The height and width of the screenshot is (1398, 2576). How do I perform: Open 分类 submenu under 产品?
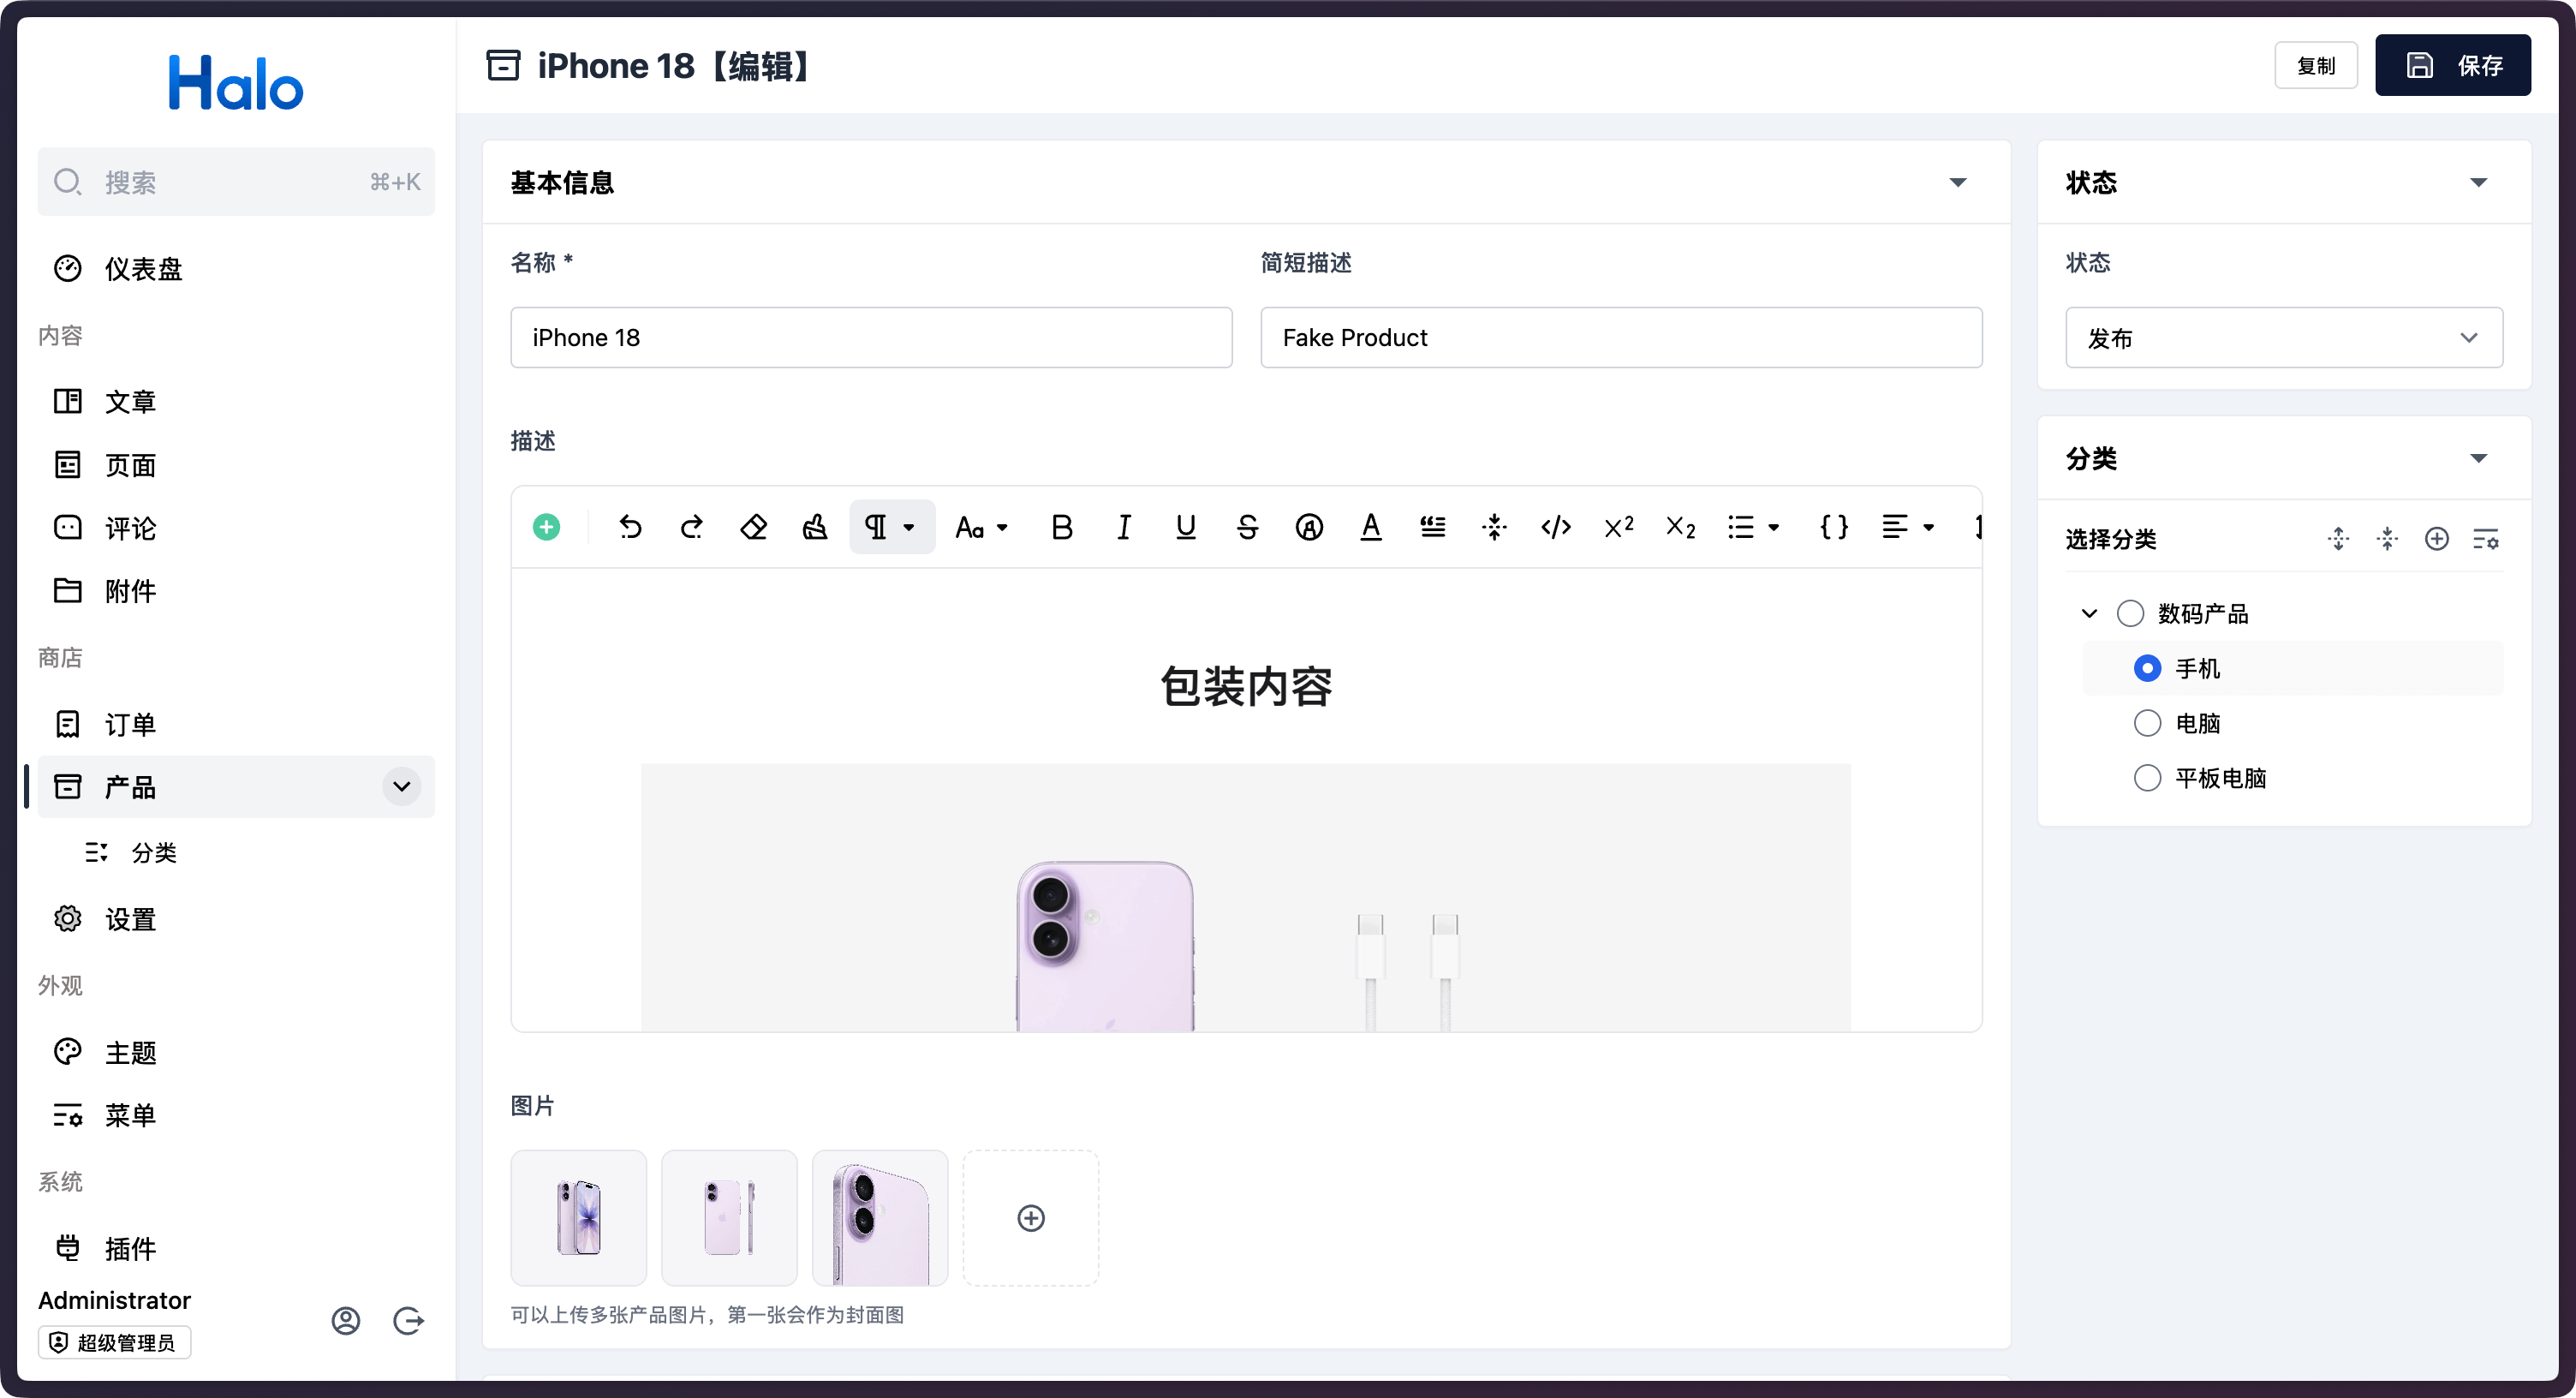pos(154,853)
